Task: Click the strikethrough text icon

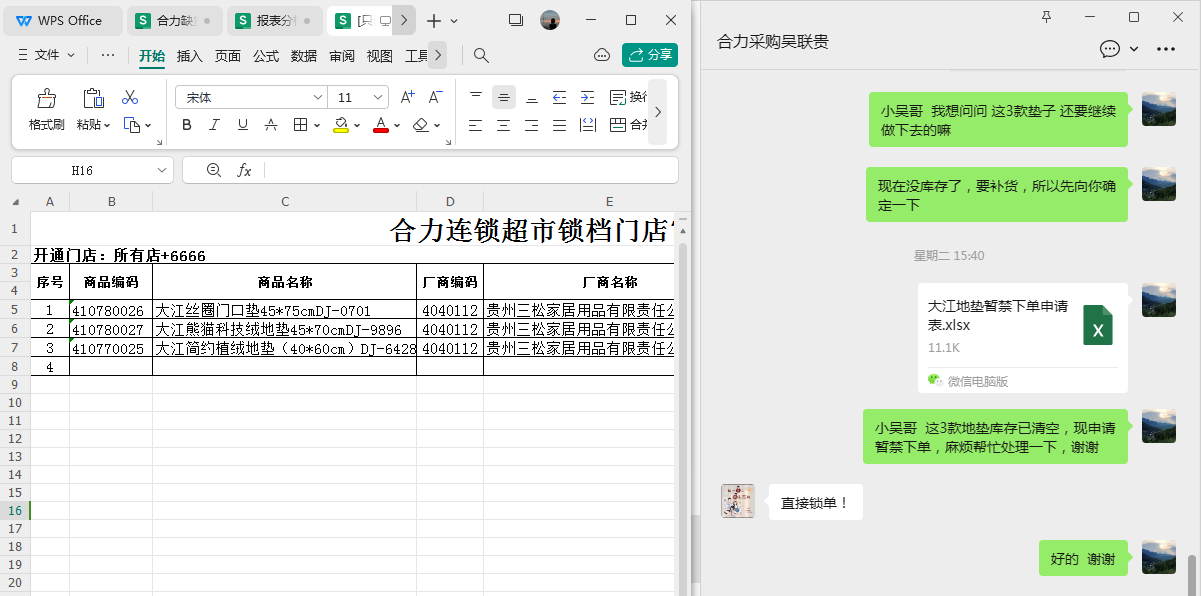Action: pos(271,125)
